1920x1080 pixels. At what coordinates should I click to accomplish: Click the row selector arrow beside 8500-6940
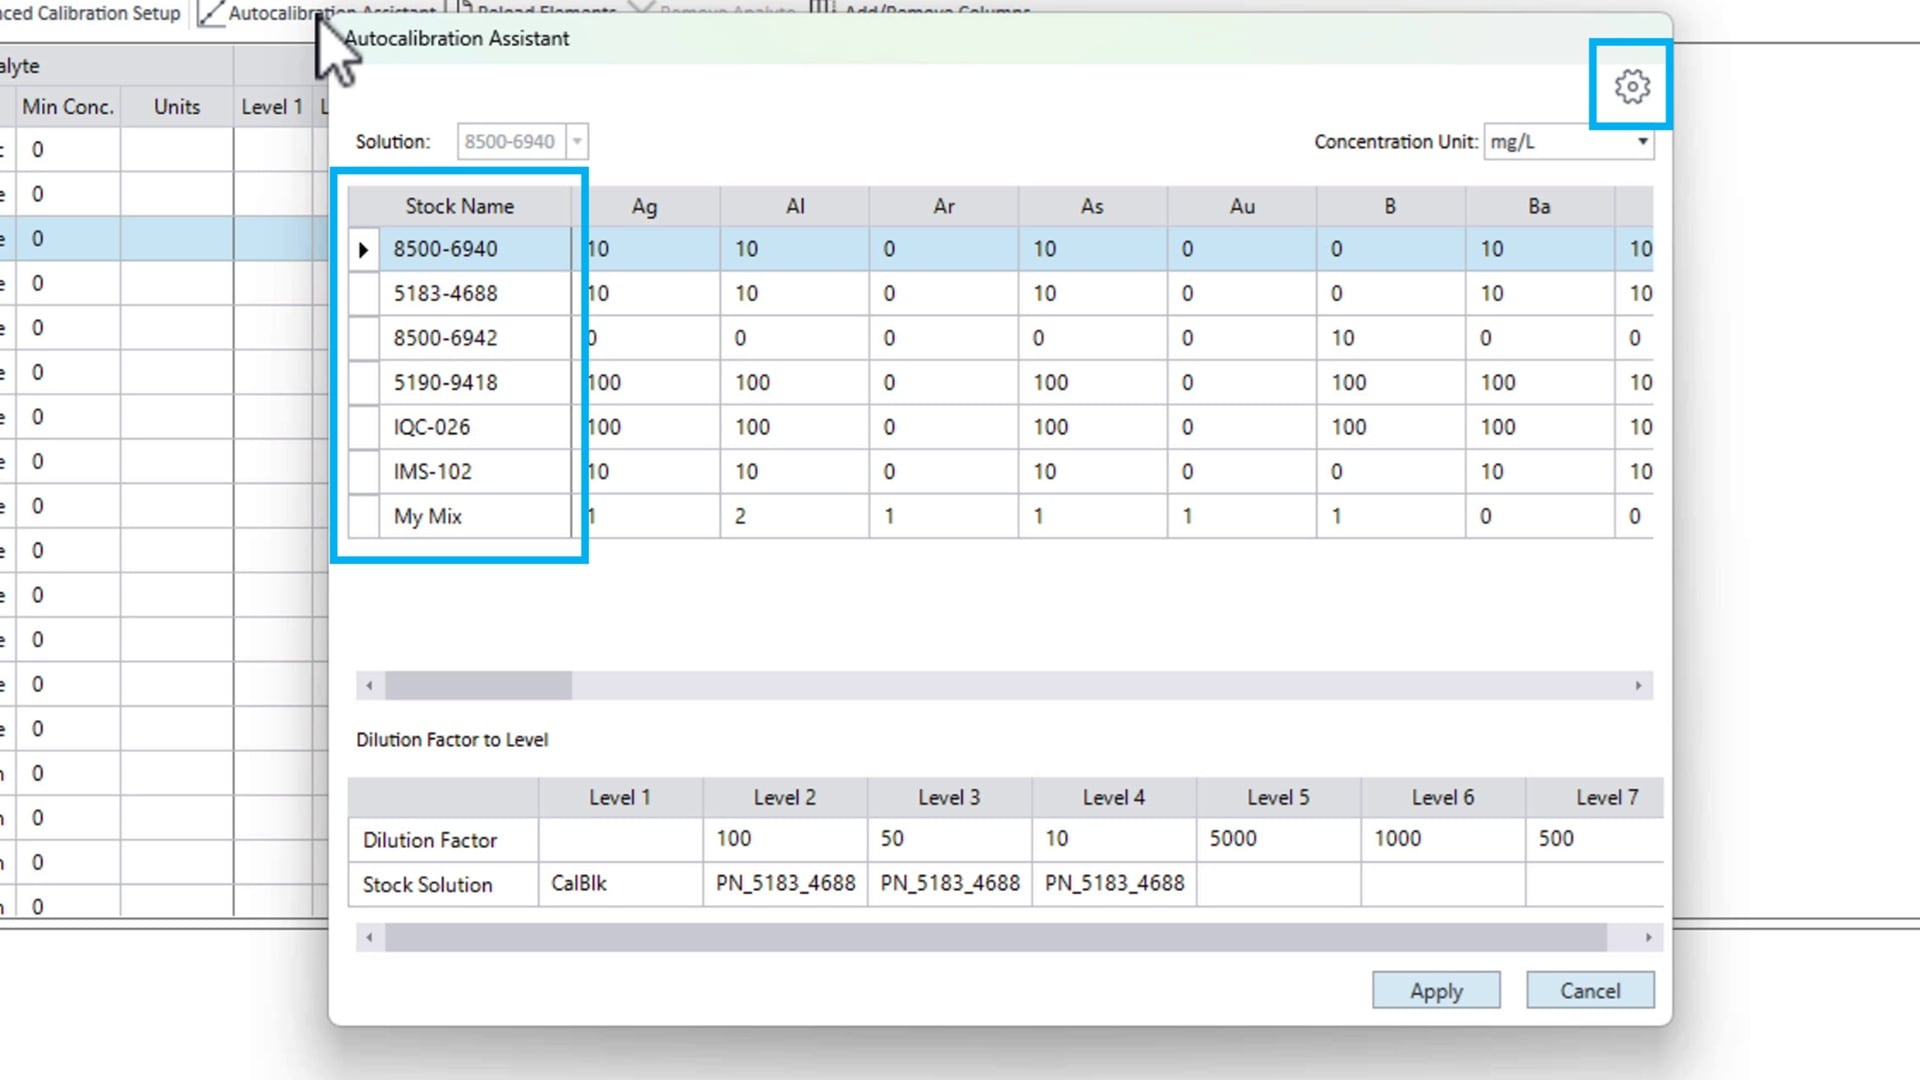tap(363, 249)
